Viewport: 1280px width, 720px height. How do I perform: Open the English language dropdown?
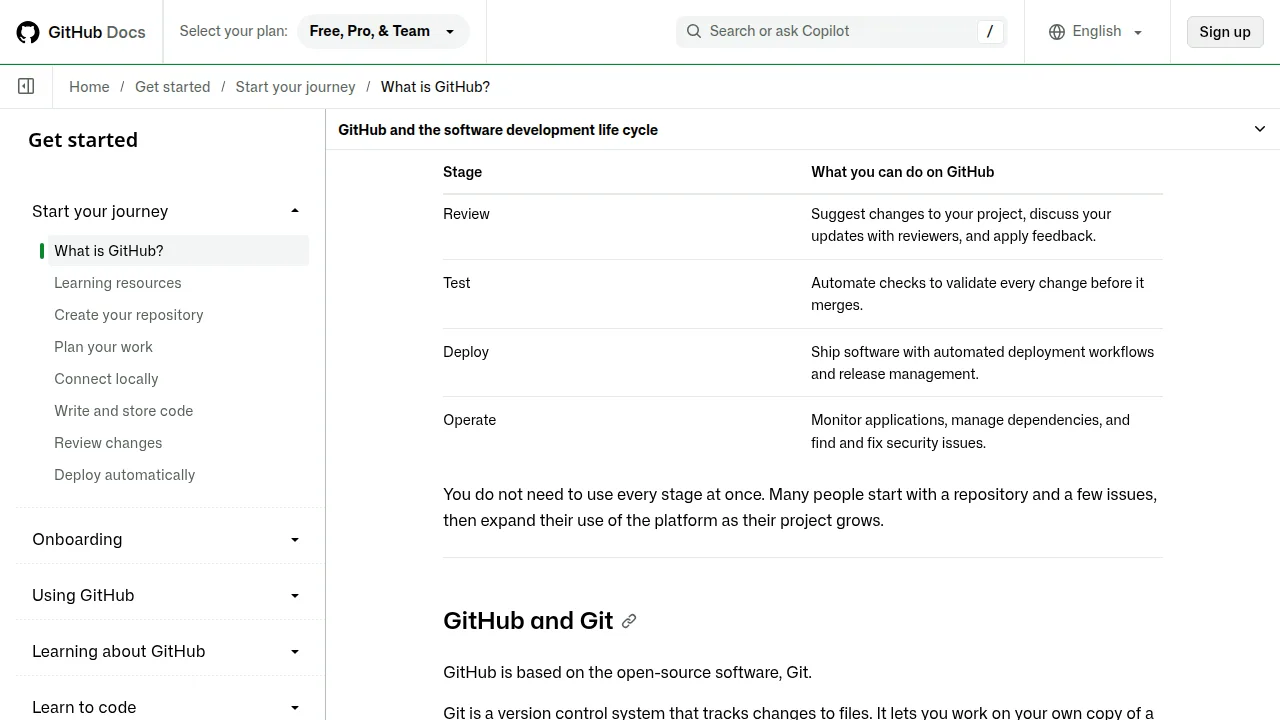(x=1096, y=31)
